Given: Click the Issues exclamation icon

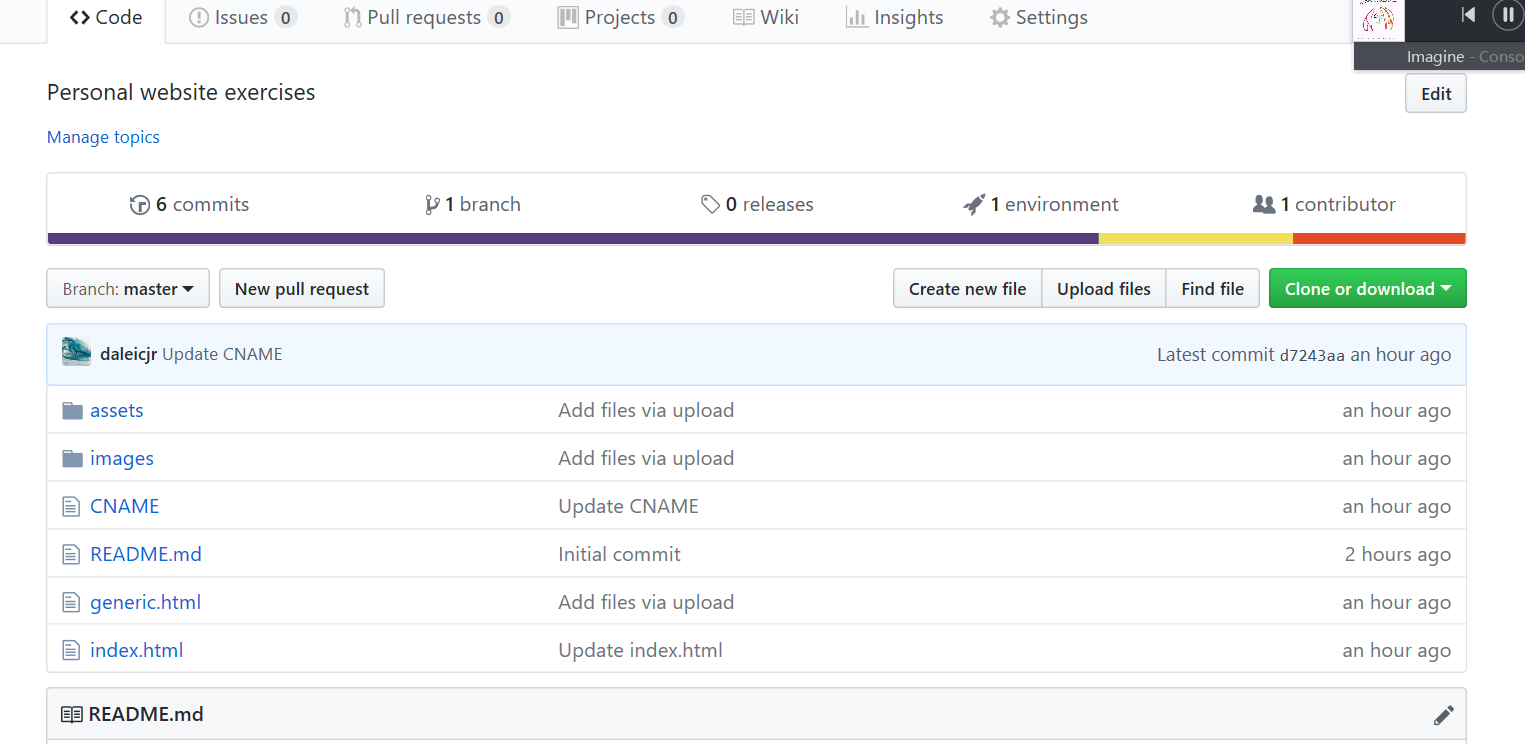Looking at the screenshot, I should (199, 18).
